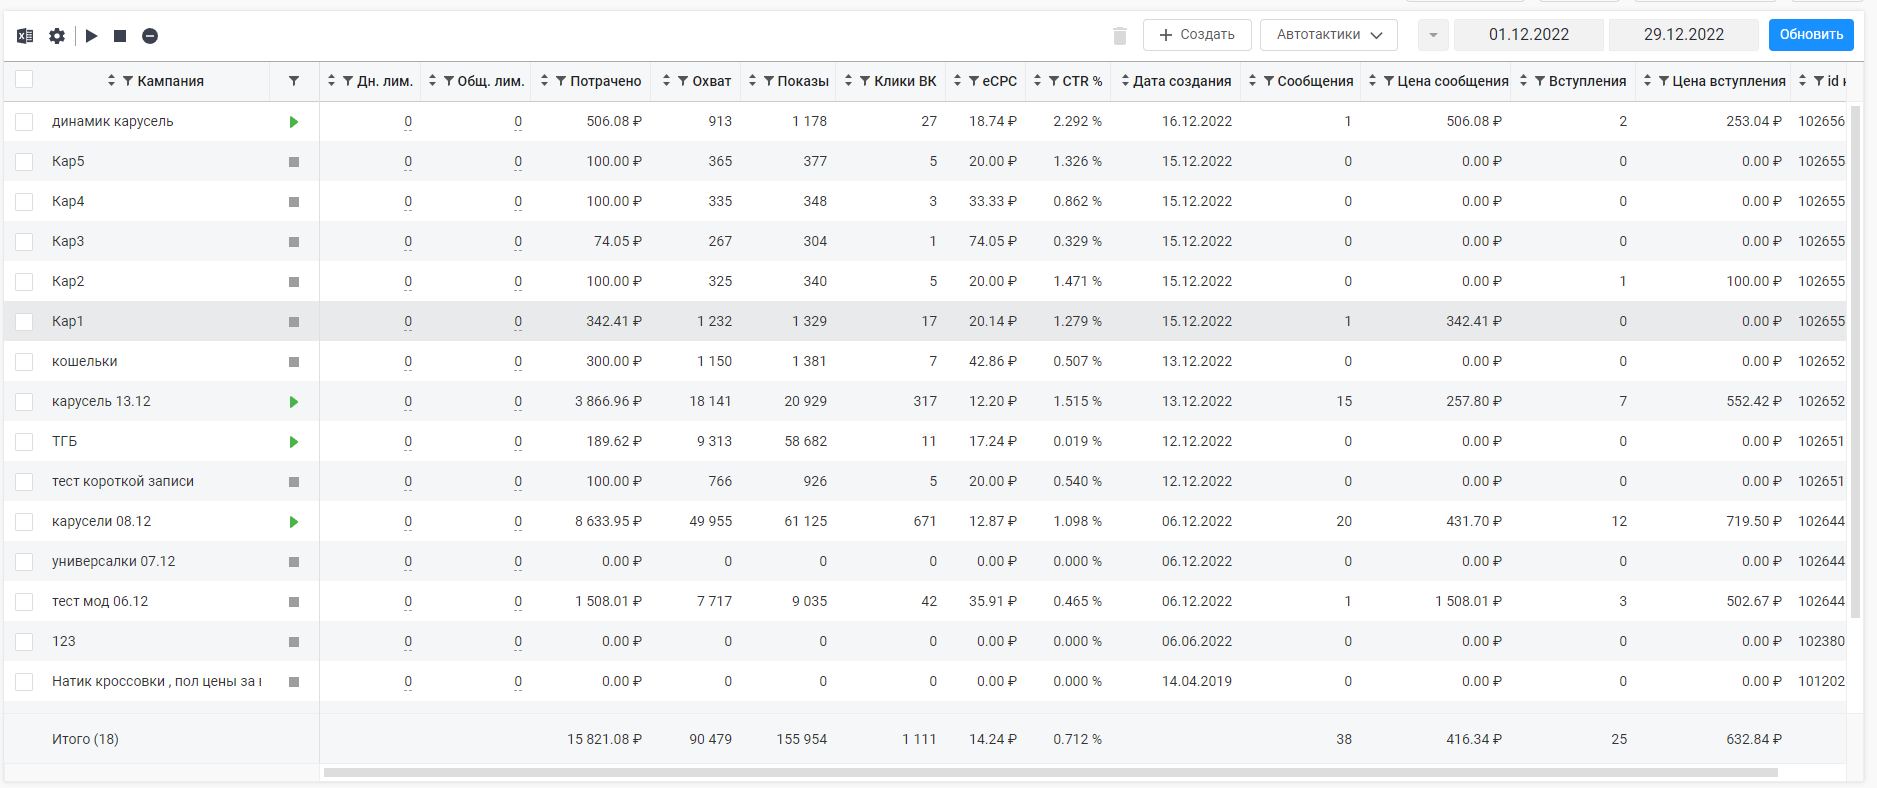Click the gray stop status icon for кошельки
1877x788 pixels.
(294, 362)
